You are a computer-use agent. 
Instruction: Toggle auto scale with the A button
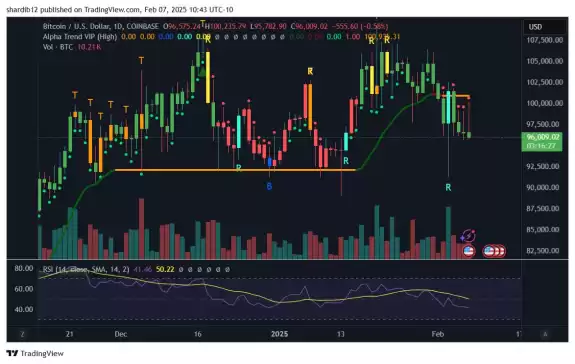[x=545, y=334]
